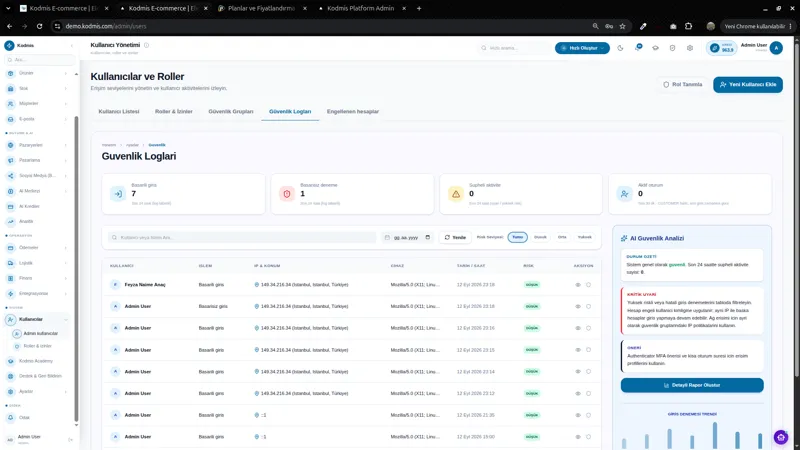Open the Admin User avatar in header
This screenshot has height=450, width=800.
tap(776, 48)
